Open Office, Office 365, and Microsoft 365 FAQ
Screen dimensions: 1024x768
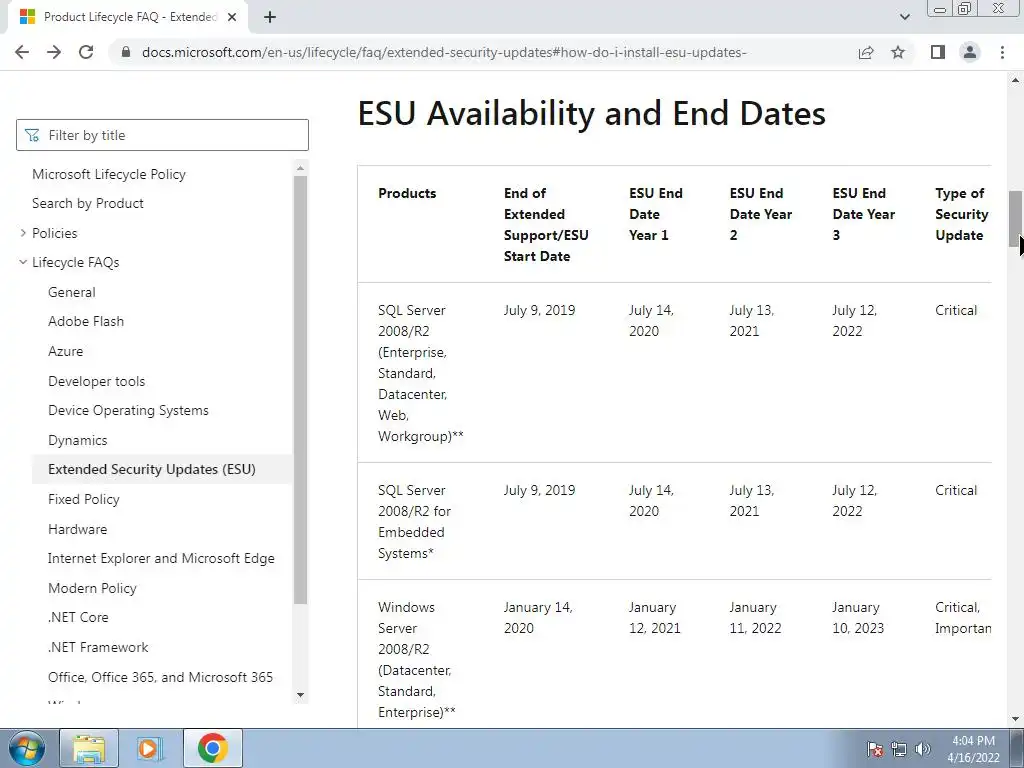[x=161, y=677]
